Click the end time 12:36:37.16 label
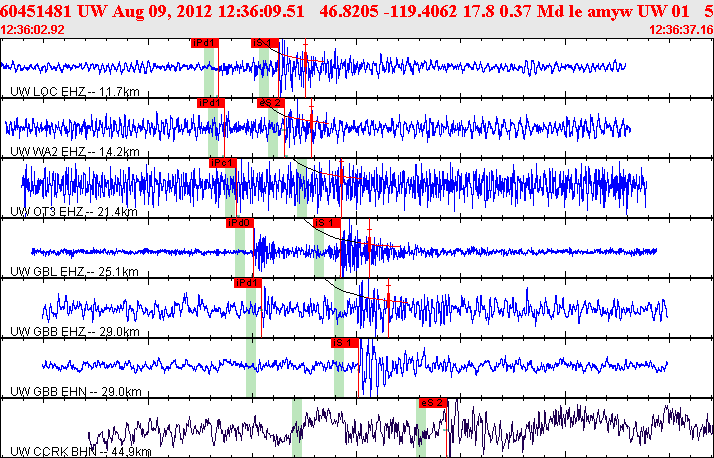The image size is (714, 458). pyautogui.click(x=680, y=30)
